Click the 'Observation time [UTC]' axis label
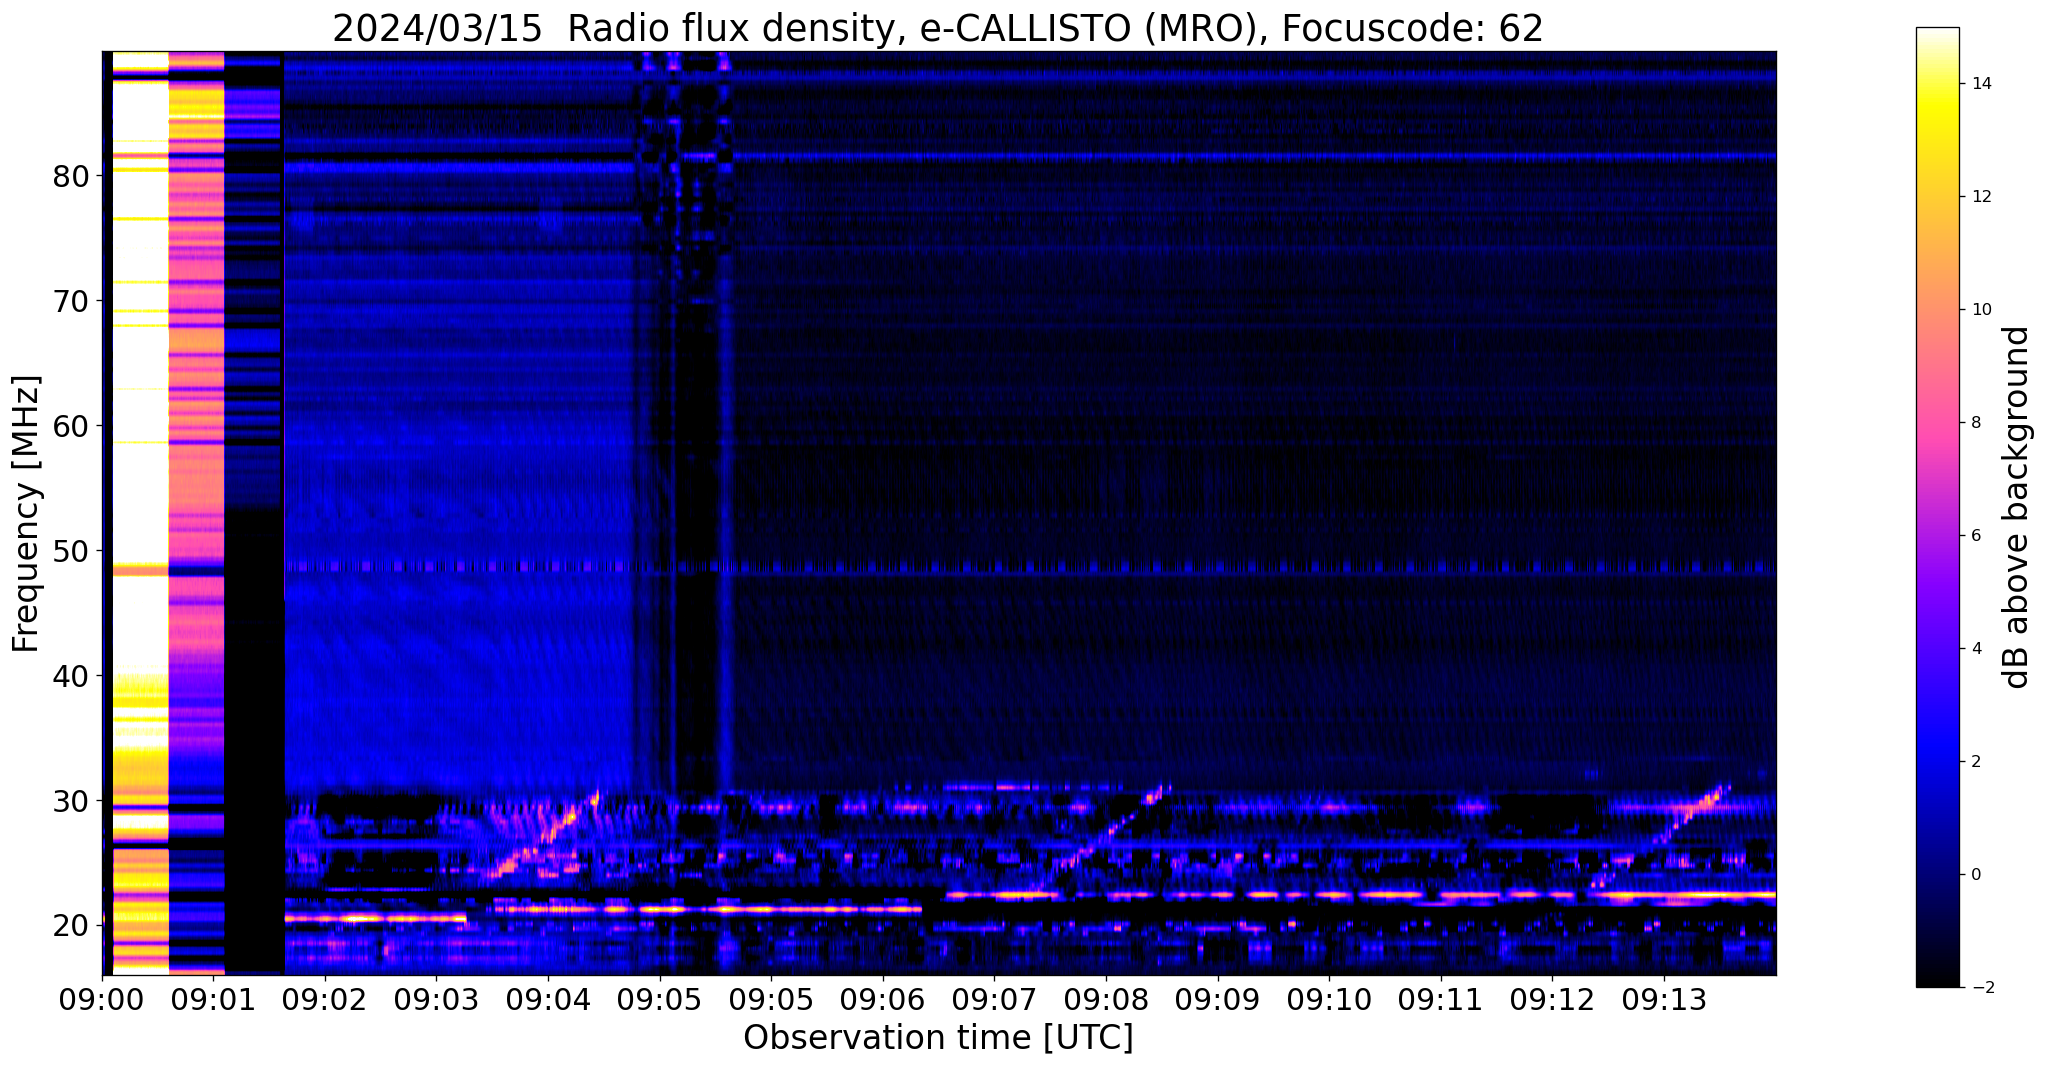This screenshot has width=2047, height=1067. 938,1037
